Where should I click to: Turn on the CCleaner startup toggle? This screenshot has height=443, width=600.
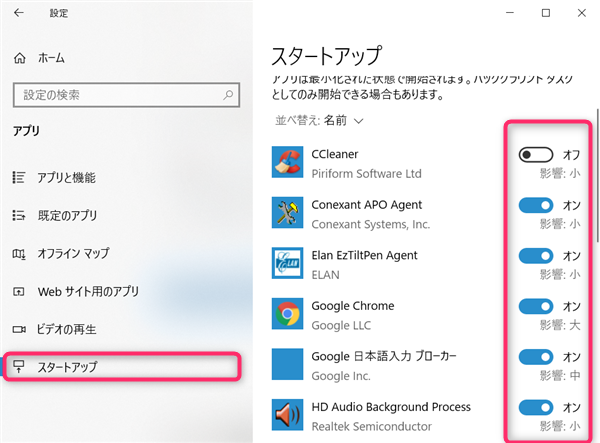point(536,155)
